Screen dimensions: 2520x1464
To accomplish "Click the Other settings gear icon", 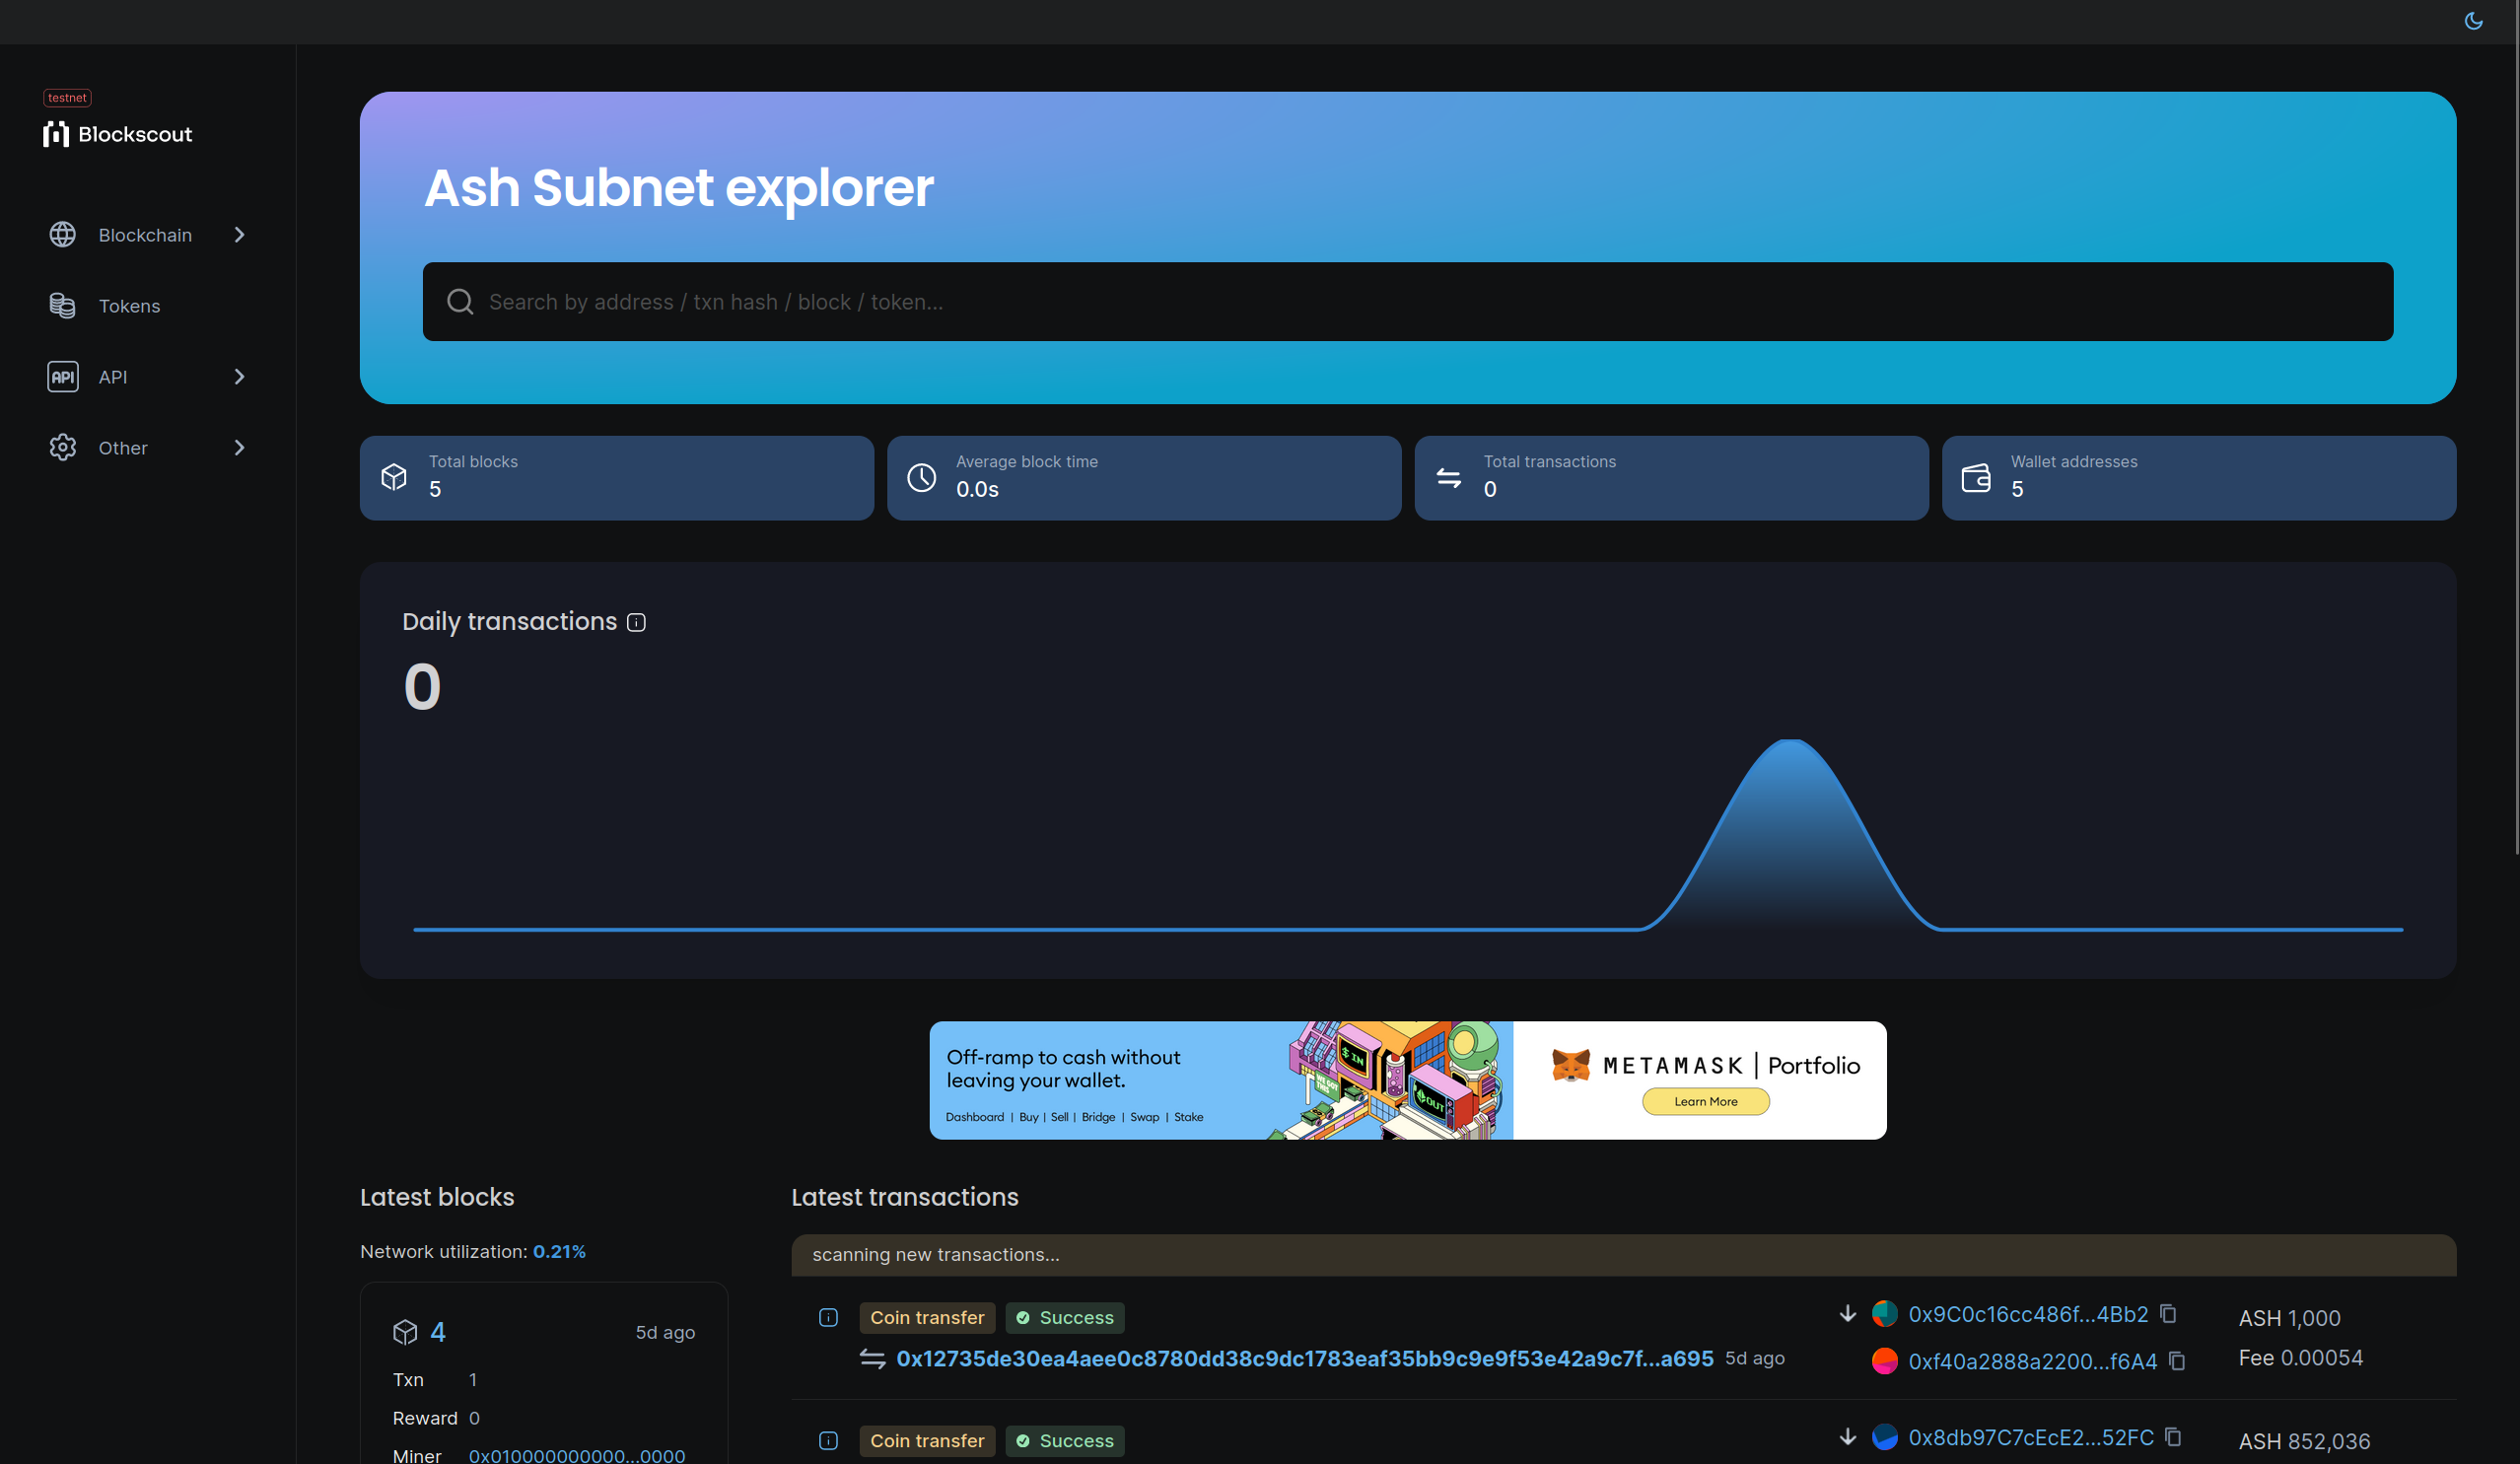I will [59, 447].
